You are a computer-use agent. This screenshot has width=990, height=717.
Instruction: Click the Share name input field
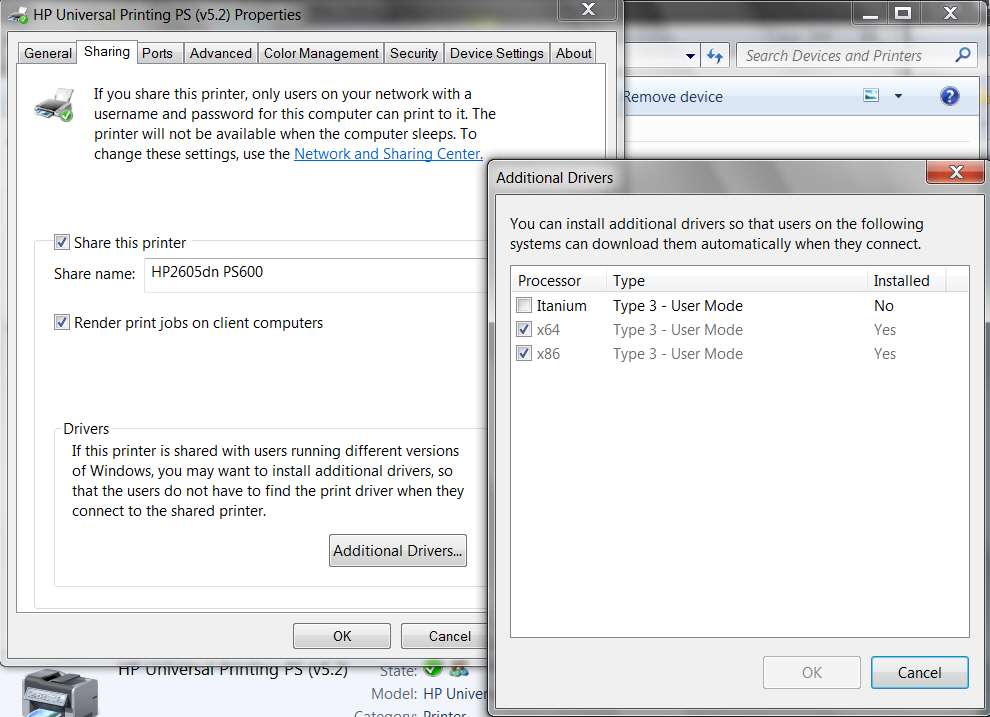(316, 275)
